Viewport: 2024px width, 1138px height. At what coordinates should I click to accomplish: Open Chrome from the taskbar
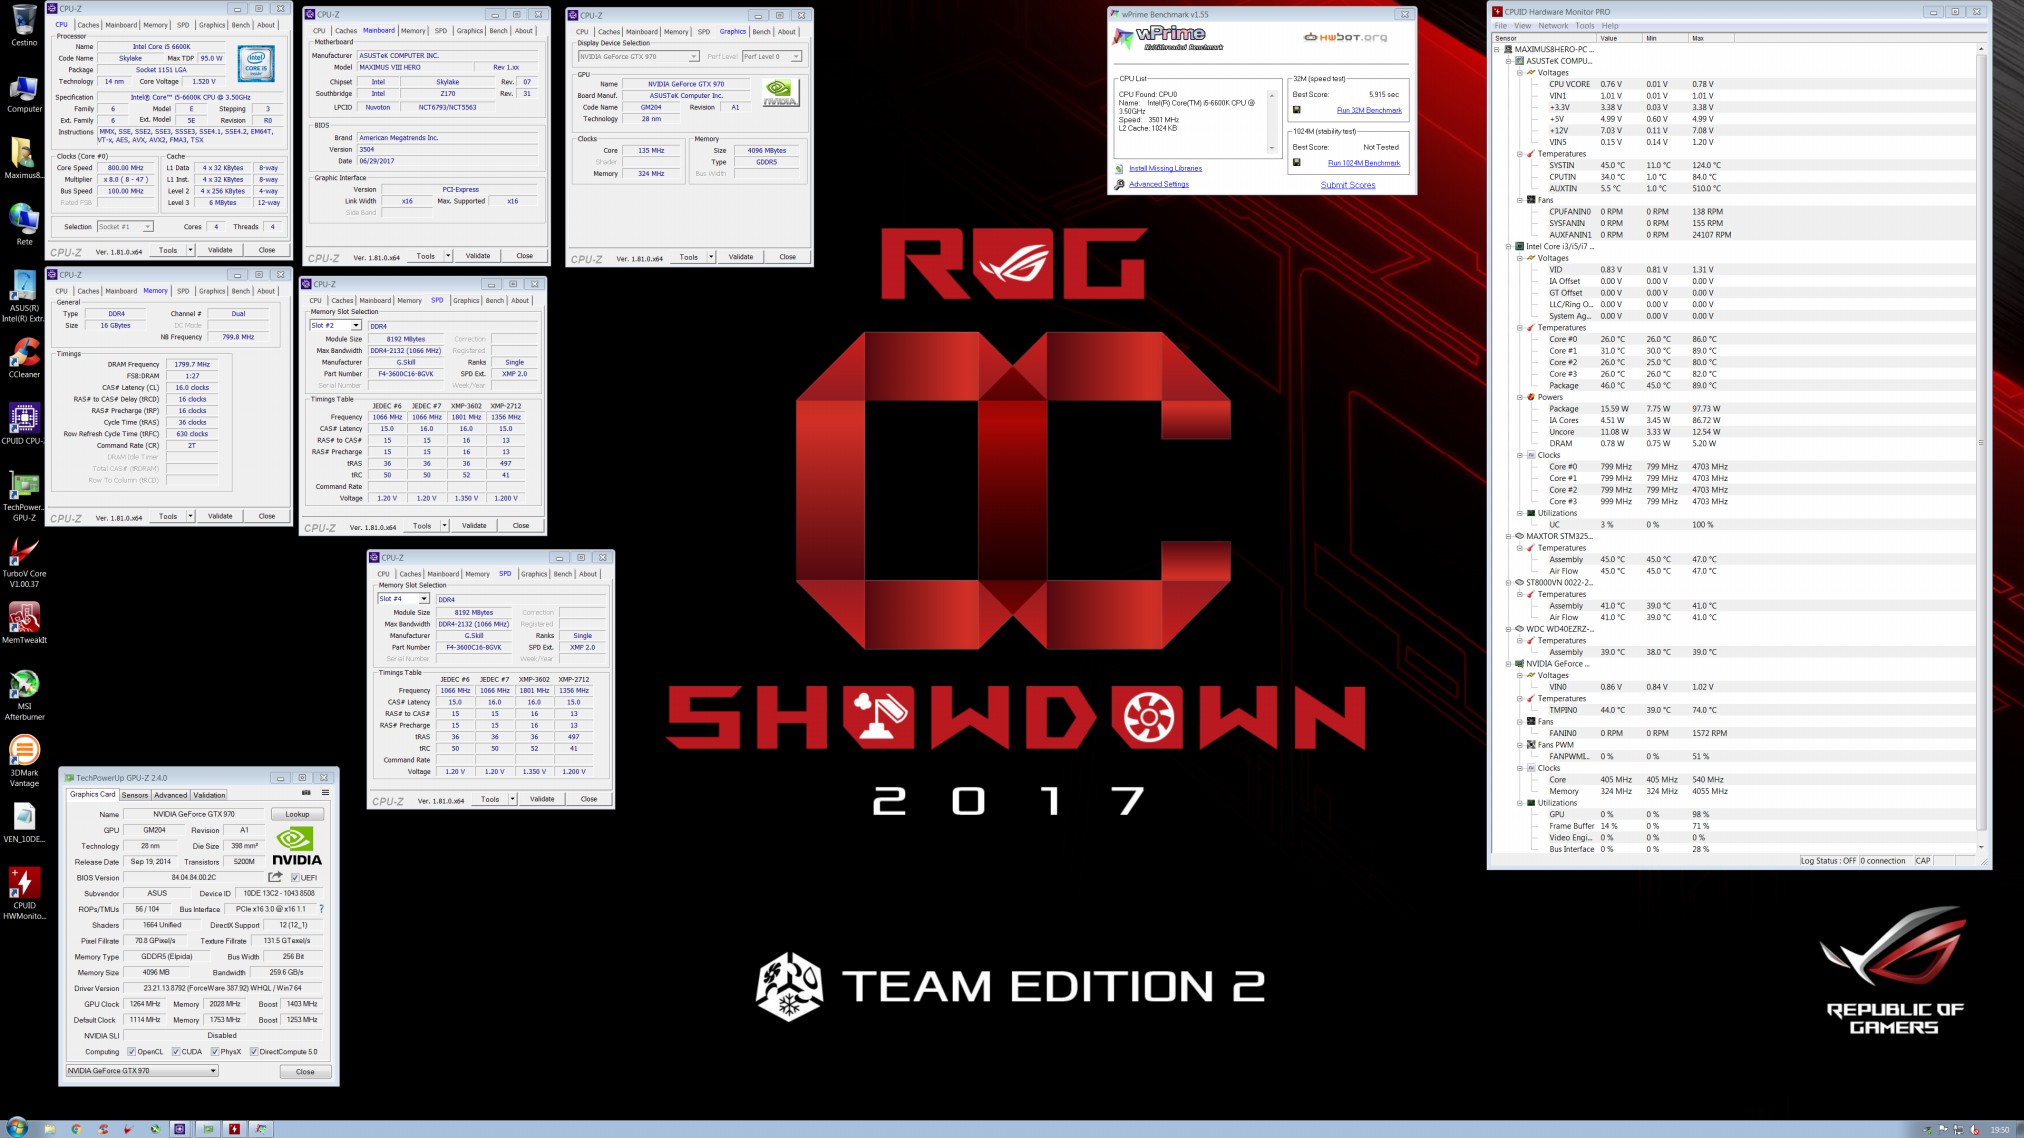(x=76, y=1129)
